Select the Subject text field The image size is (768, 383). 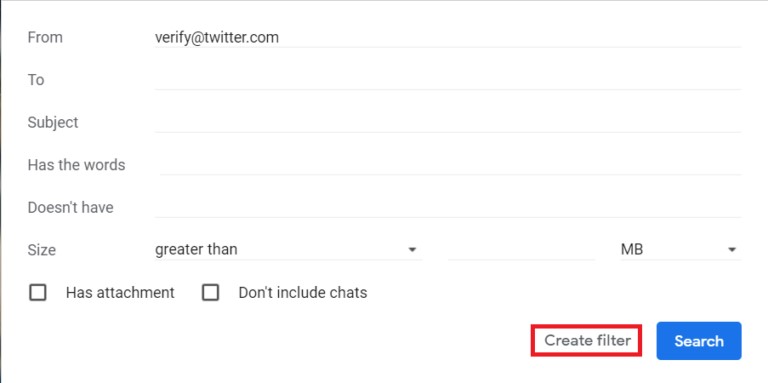pos(448,122)
